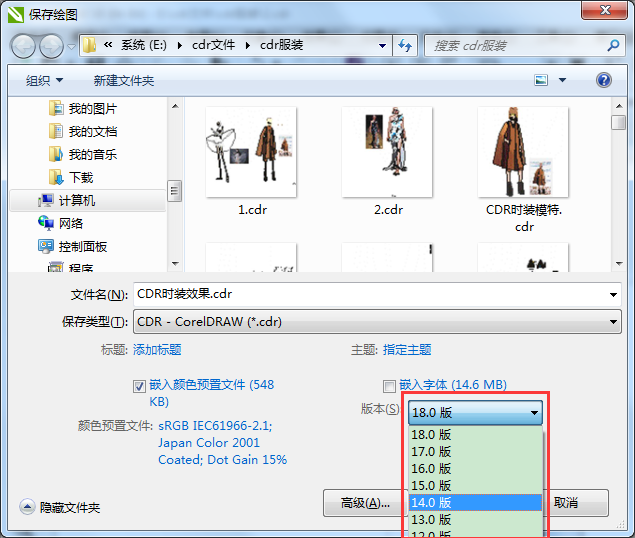Click 系统 (E:) in the address breadcrumb

coord(144,45)
